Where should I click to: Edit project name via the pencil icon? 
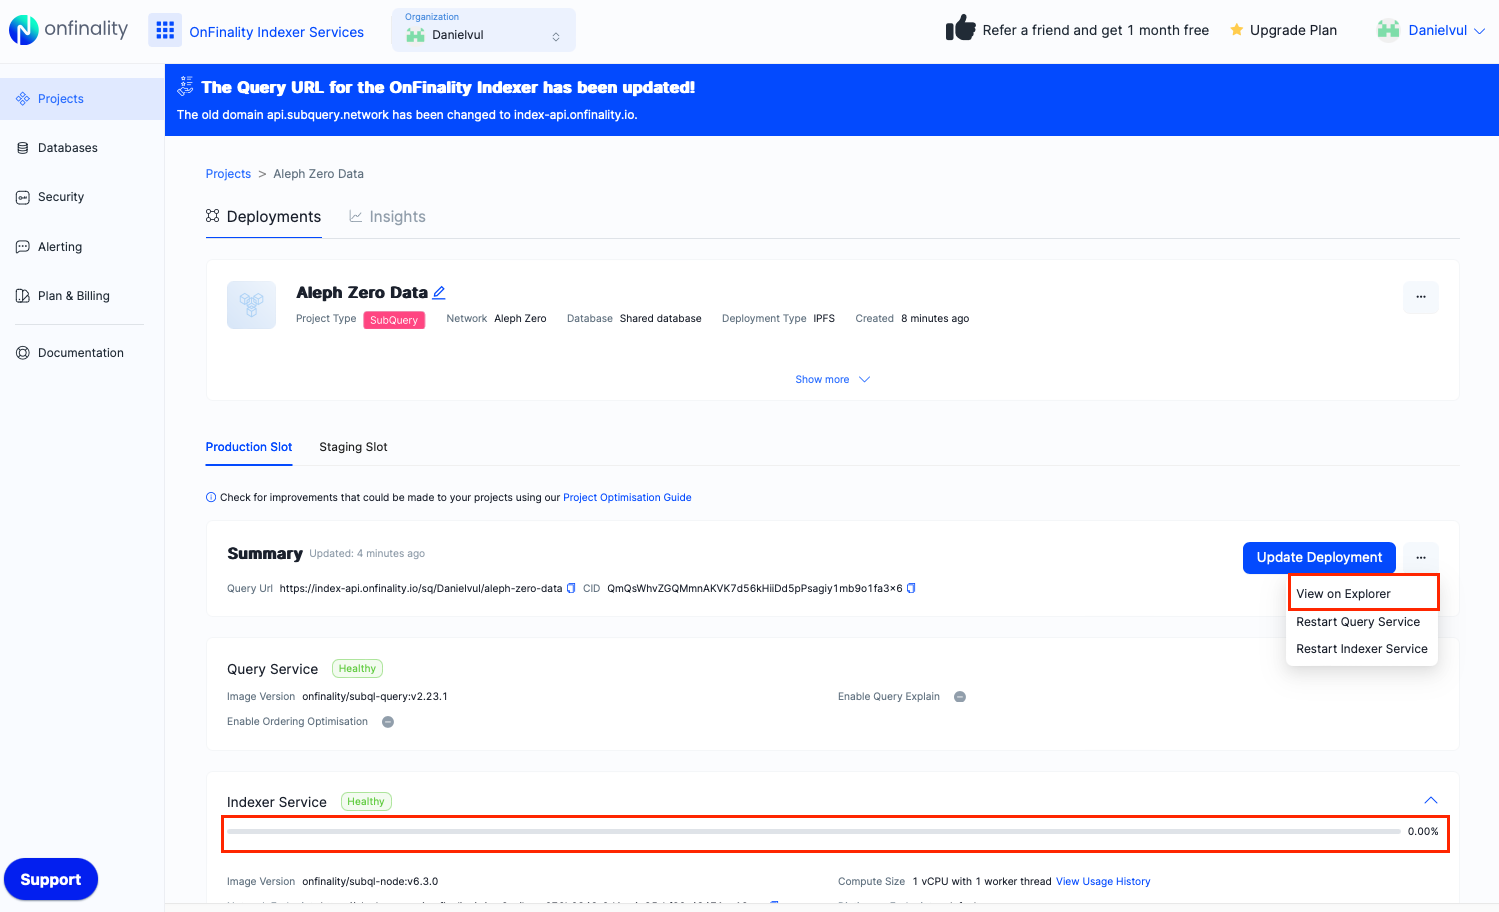pos(439,292)
